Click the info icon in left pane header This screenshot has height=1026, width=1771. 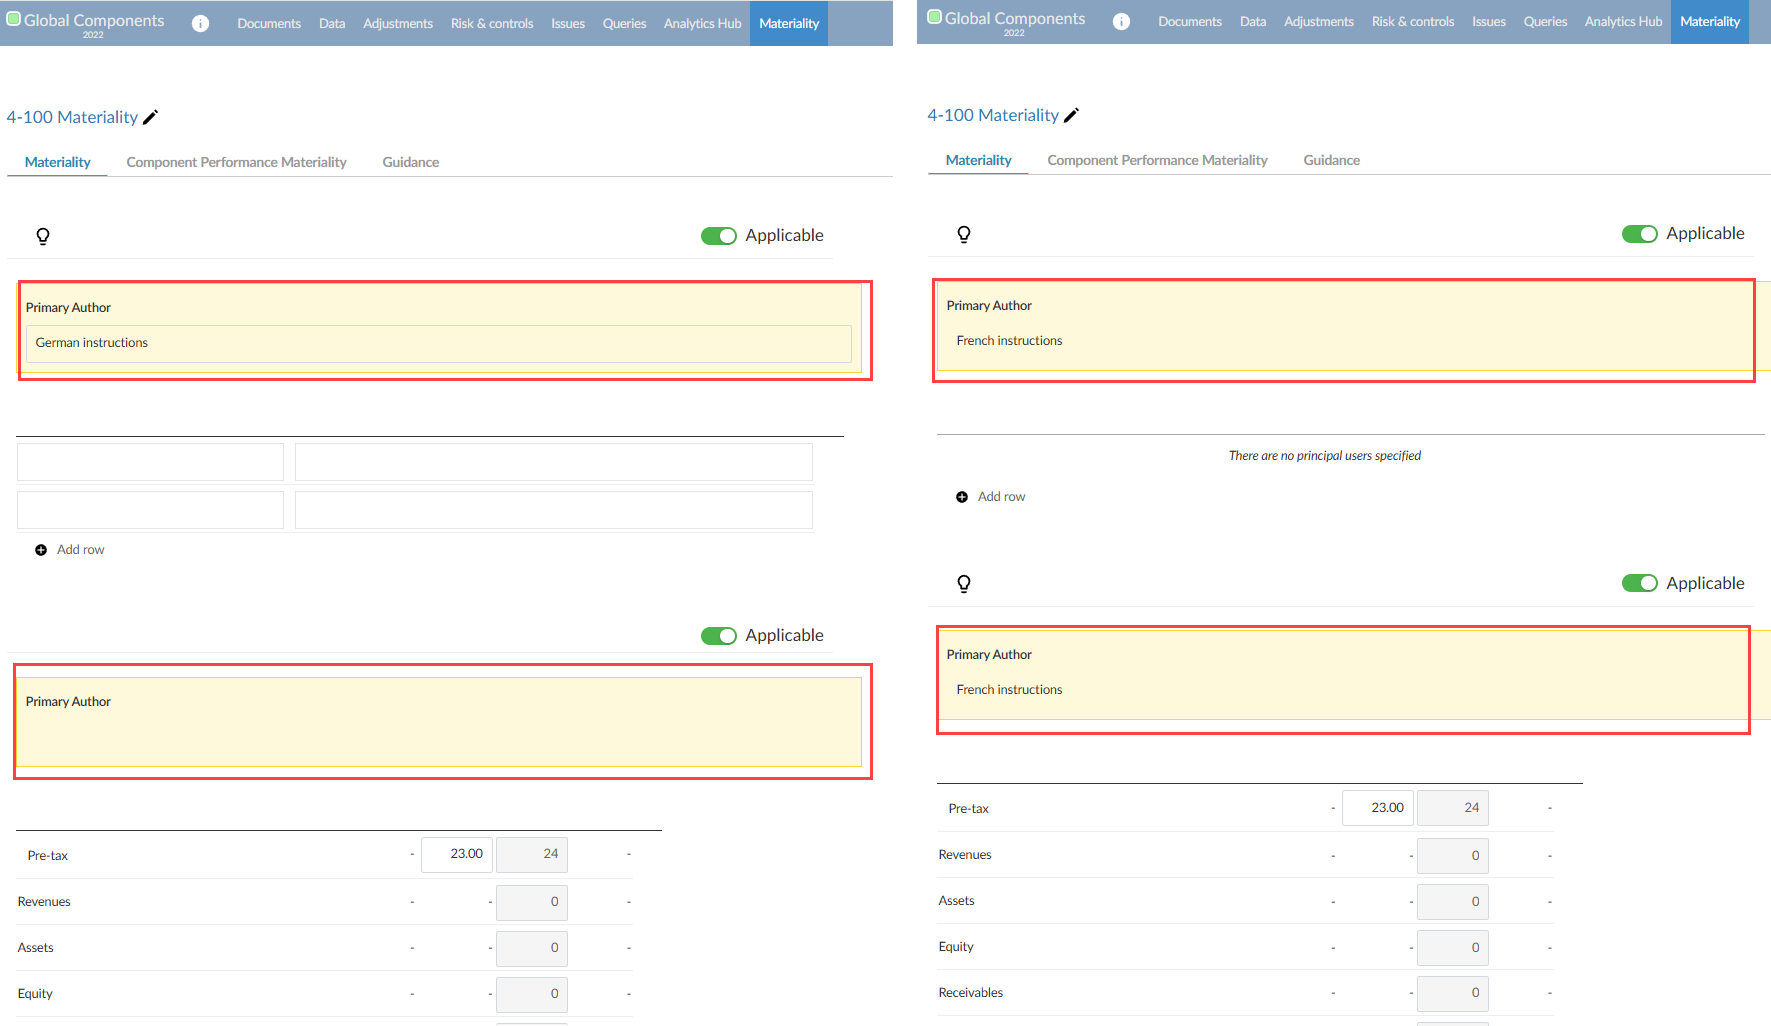[201, 23]
